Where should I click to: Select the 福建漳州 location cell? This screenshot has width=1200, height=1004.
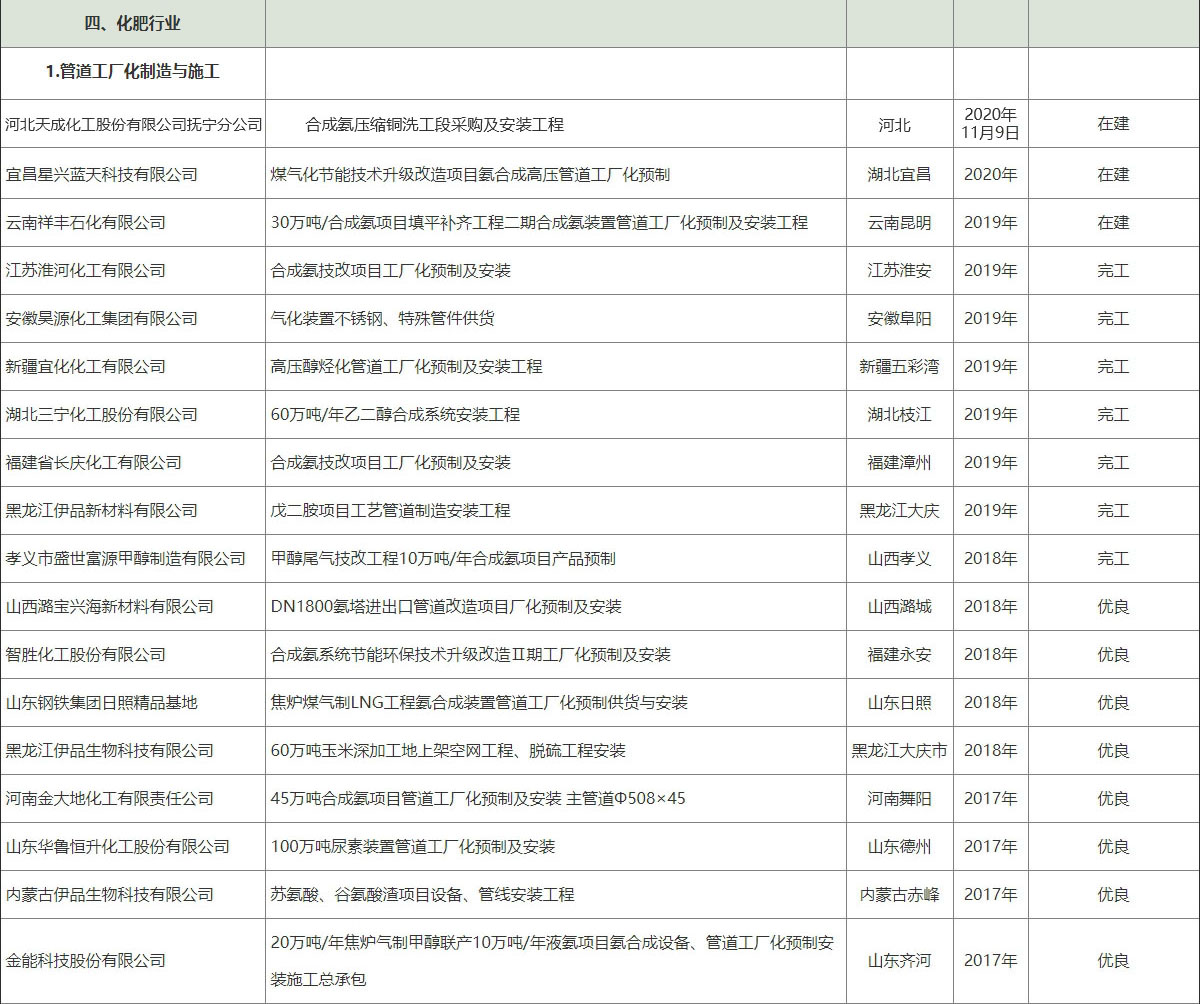pos(899,462)
